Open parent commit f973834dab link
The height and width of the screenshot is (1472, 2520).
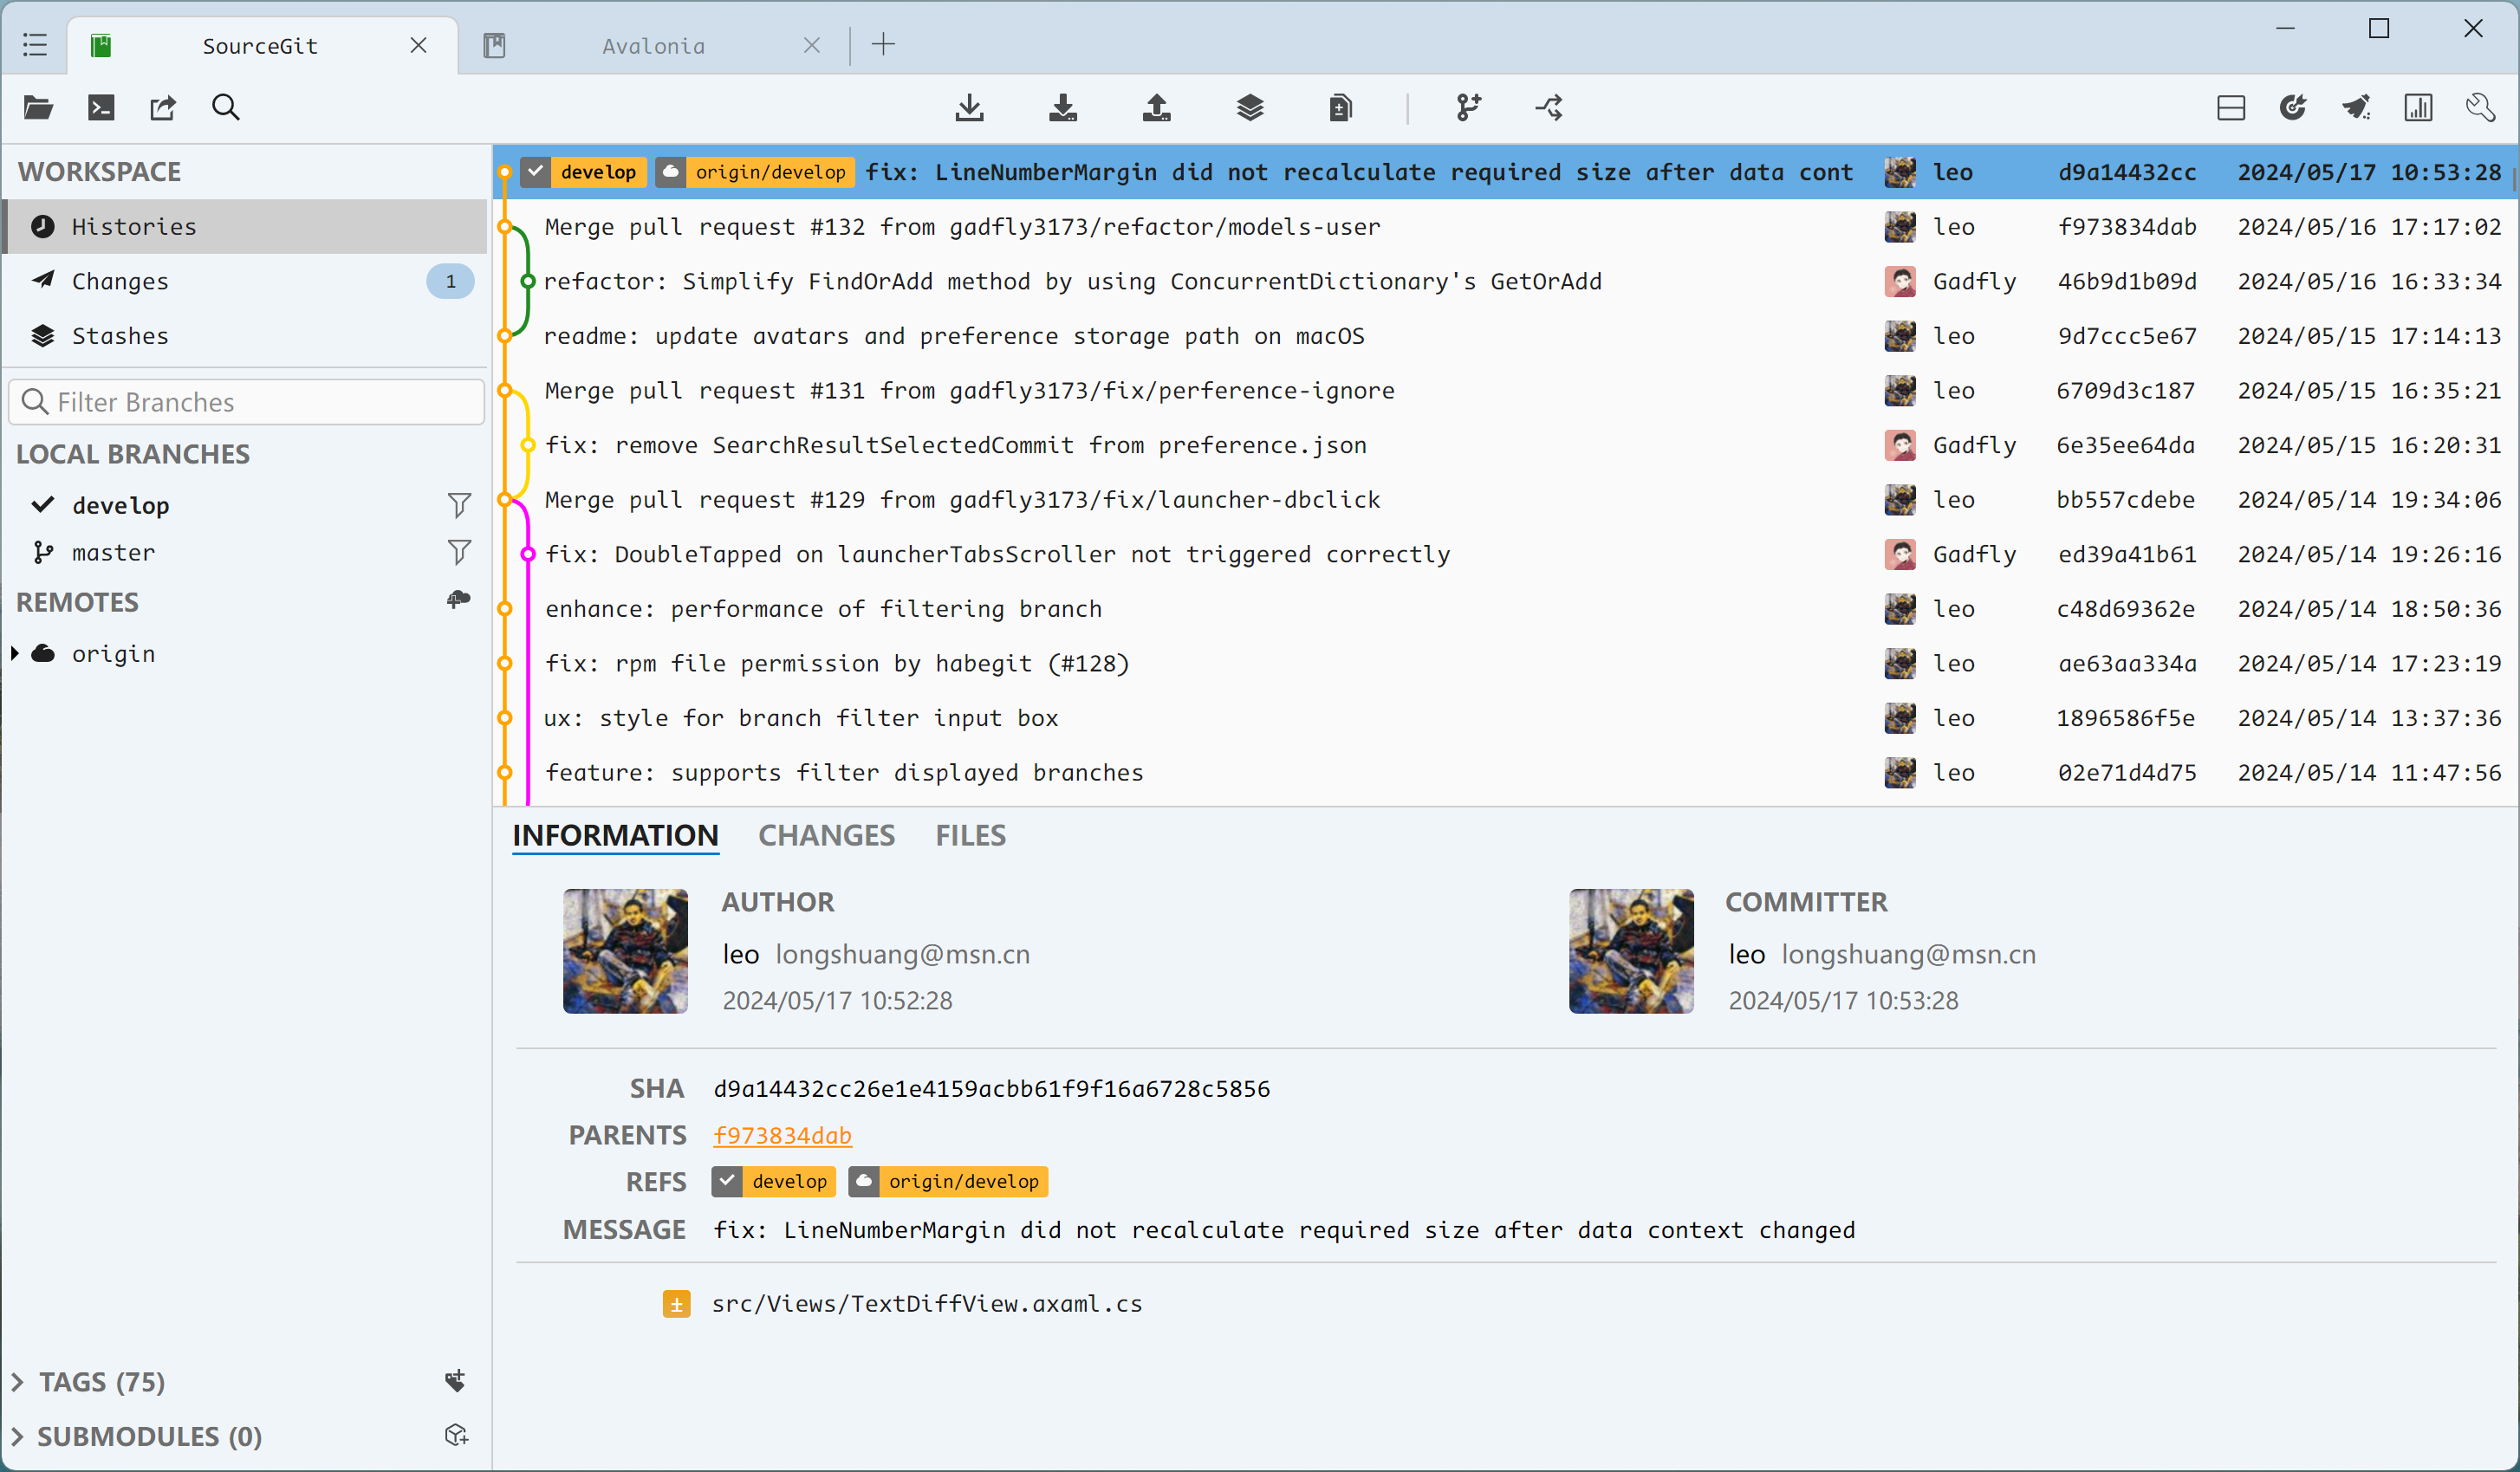coord(782,1135)
